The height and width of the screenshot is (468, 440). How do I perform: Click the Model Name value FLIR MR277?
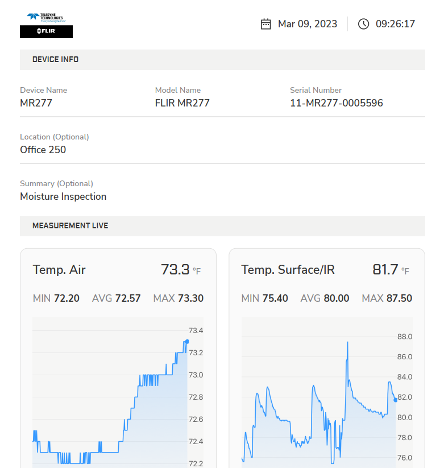[x=182, y=103]
